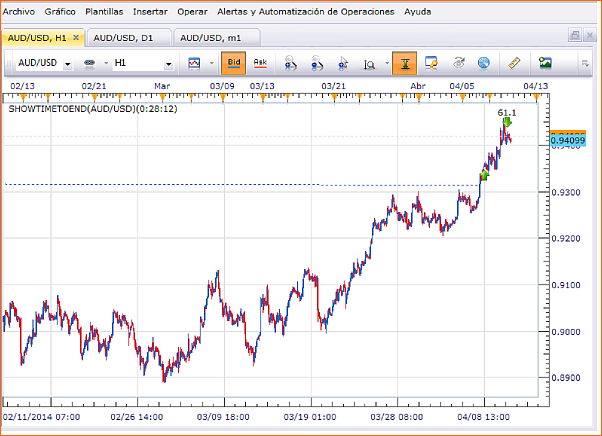The image size is (602, 436).
Task: Select the AUD/USD, H1 tab
Action: (37, 38)
